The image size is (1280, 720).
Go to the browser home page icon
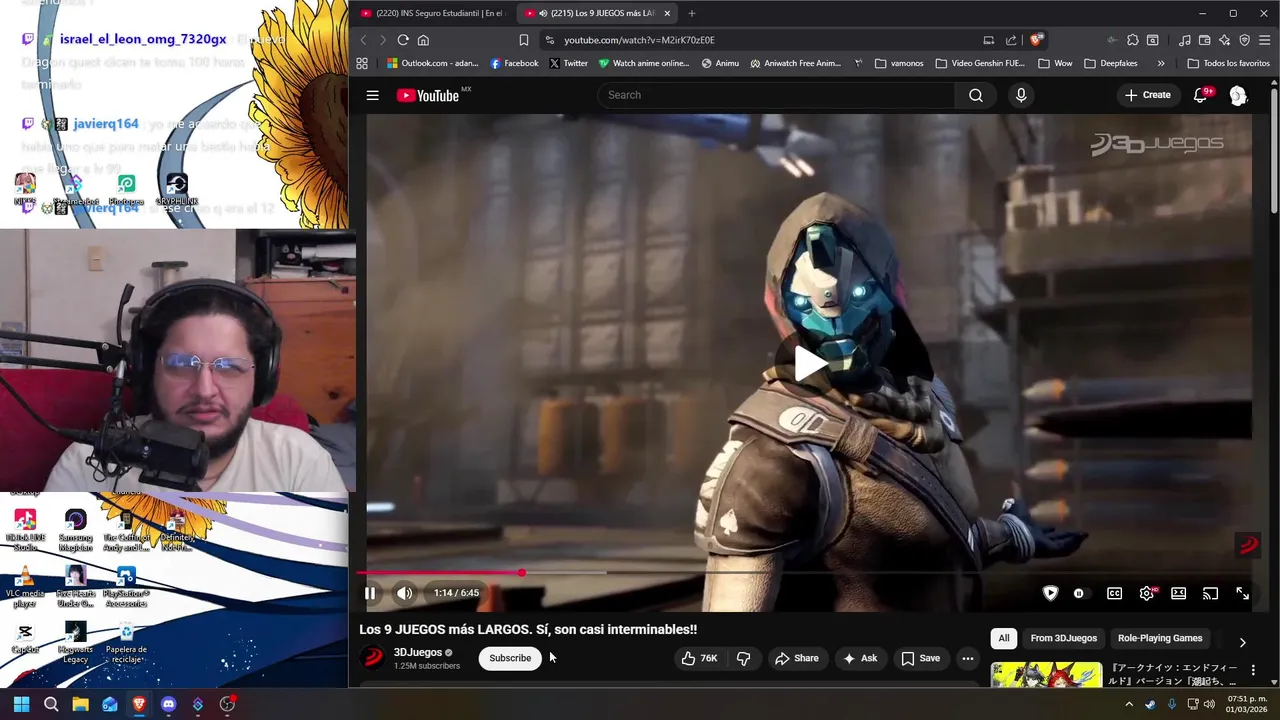click(x=423, y=40)
